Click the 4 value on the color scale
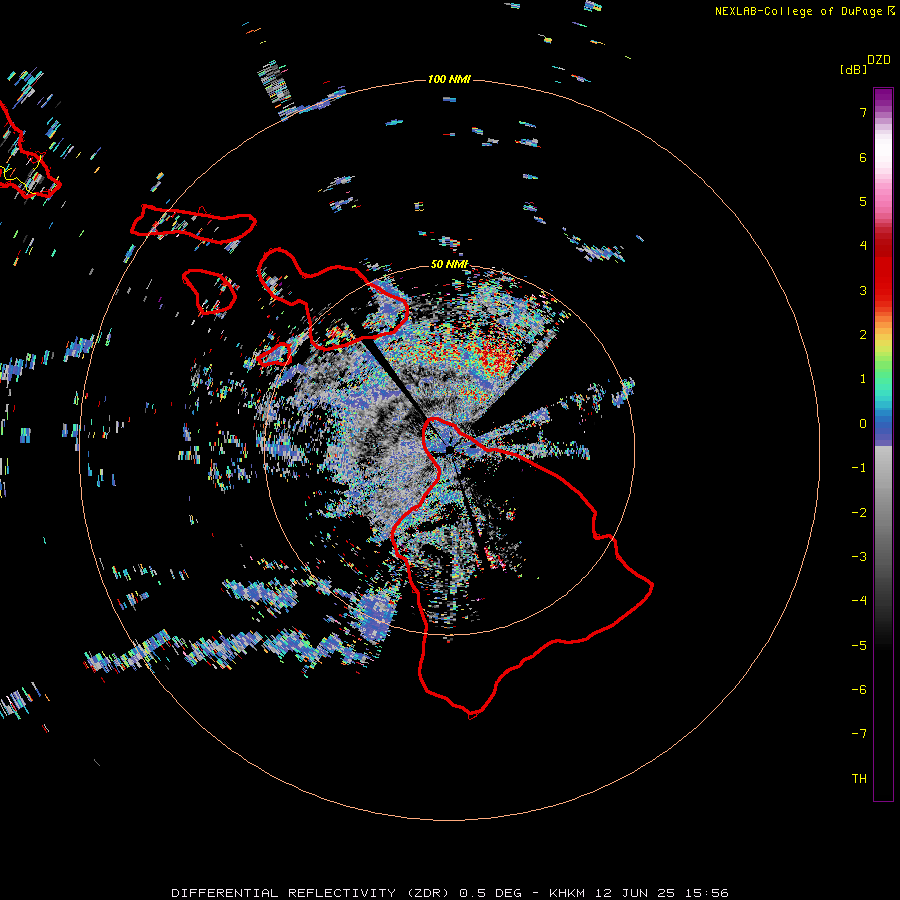Viewport: 900px width, 900px height. pos(863,246)
